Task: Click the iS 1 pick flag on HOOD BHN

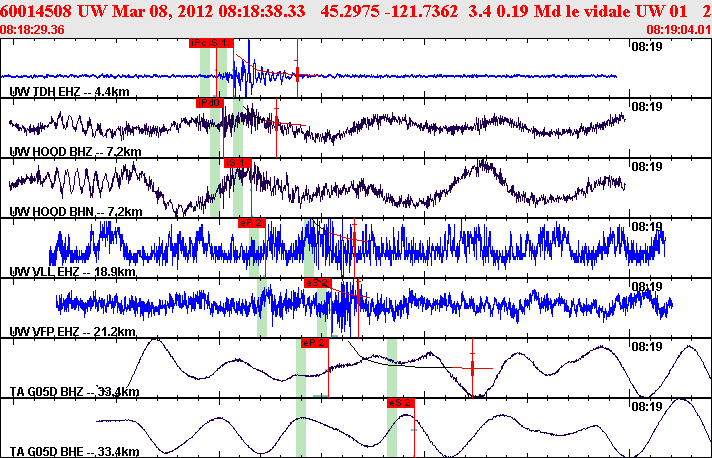Action: (x=237, y=163)
